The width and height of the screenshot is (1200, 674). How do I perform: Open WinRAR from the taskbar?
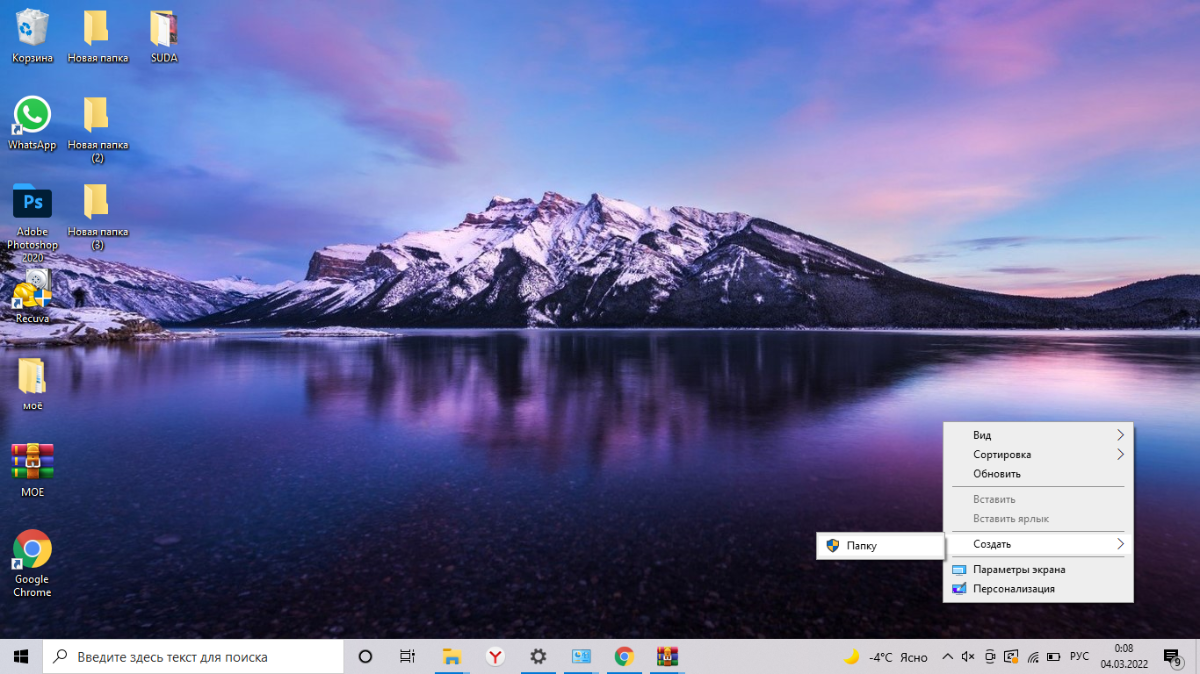[x=667, y=657]
